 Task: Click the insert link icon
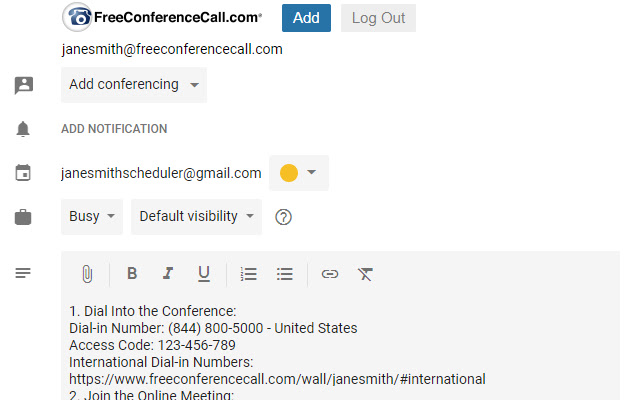click(x=329, y=274)
